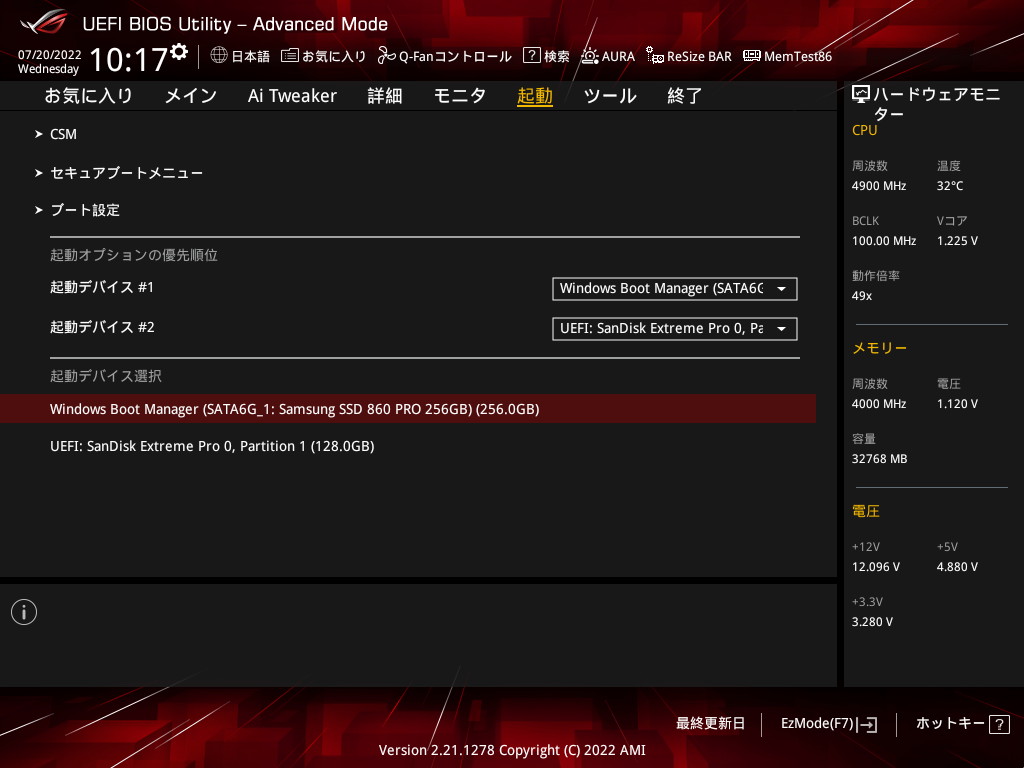Switch to メイン tab

[x=191, y=96]
